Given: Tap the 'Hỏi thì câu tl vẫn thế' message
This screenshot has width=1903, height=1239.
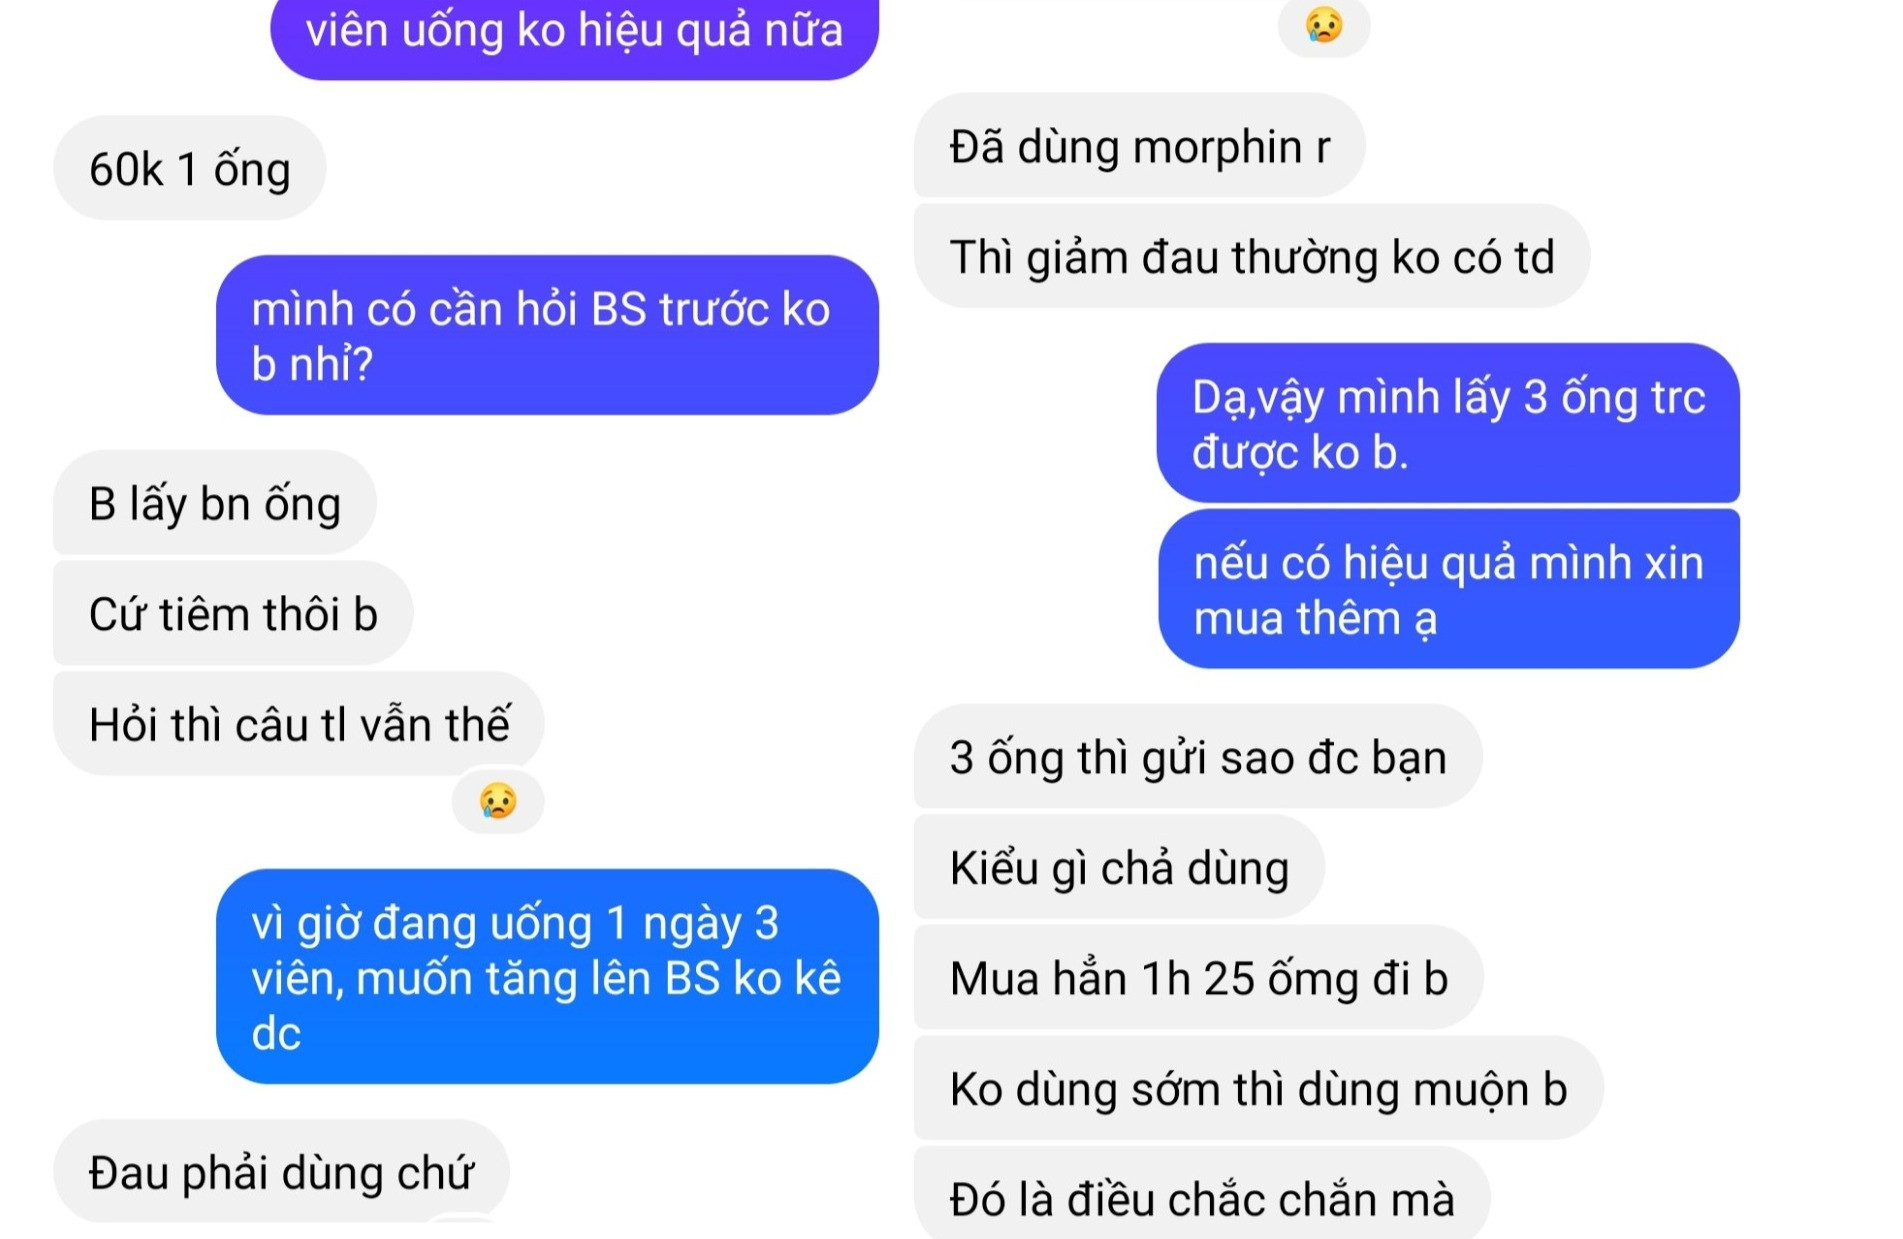Looking at the screenshot, I should (x=299, y=723).
